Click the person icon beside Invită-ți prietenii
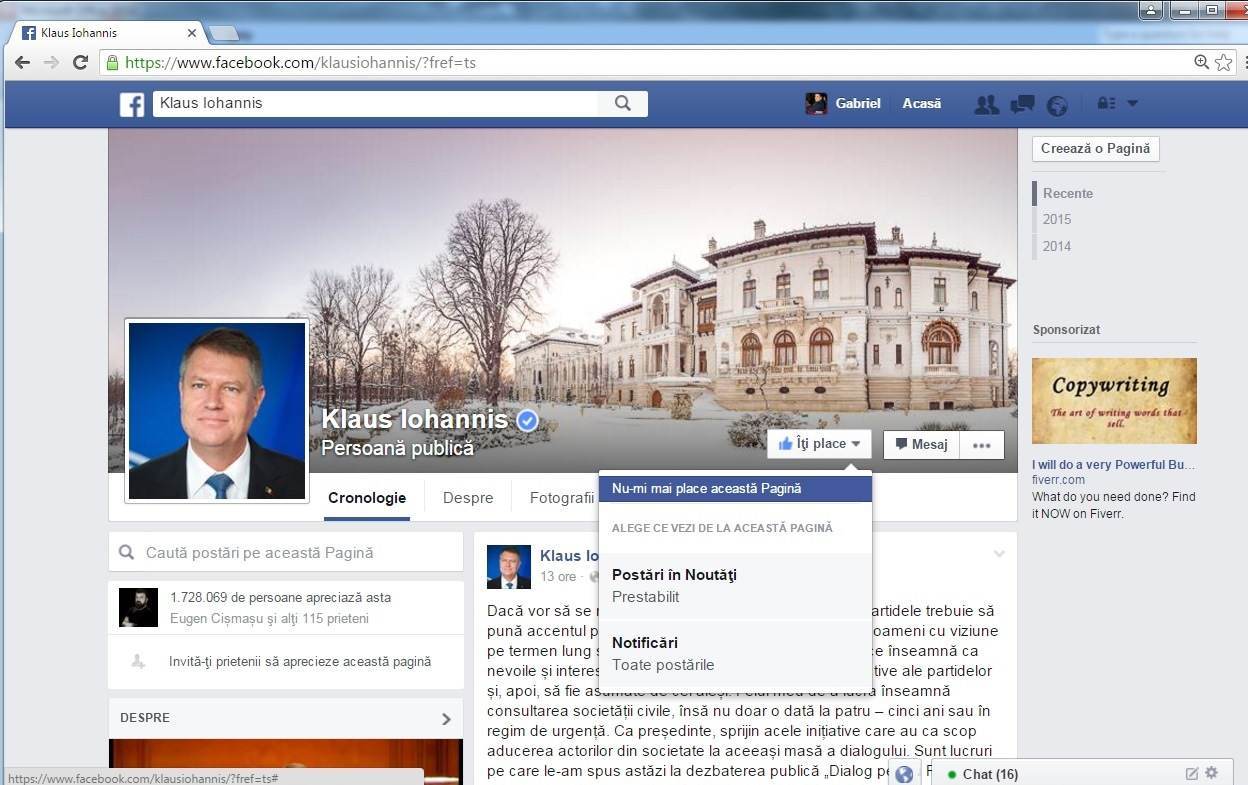1248x785 pixels. [x=138, y=661]
